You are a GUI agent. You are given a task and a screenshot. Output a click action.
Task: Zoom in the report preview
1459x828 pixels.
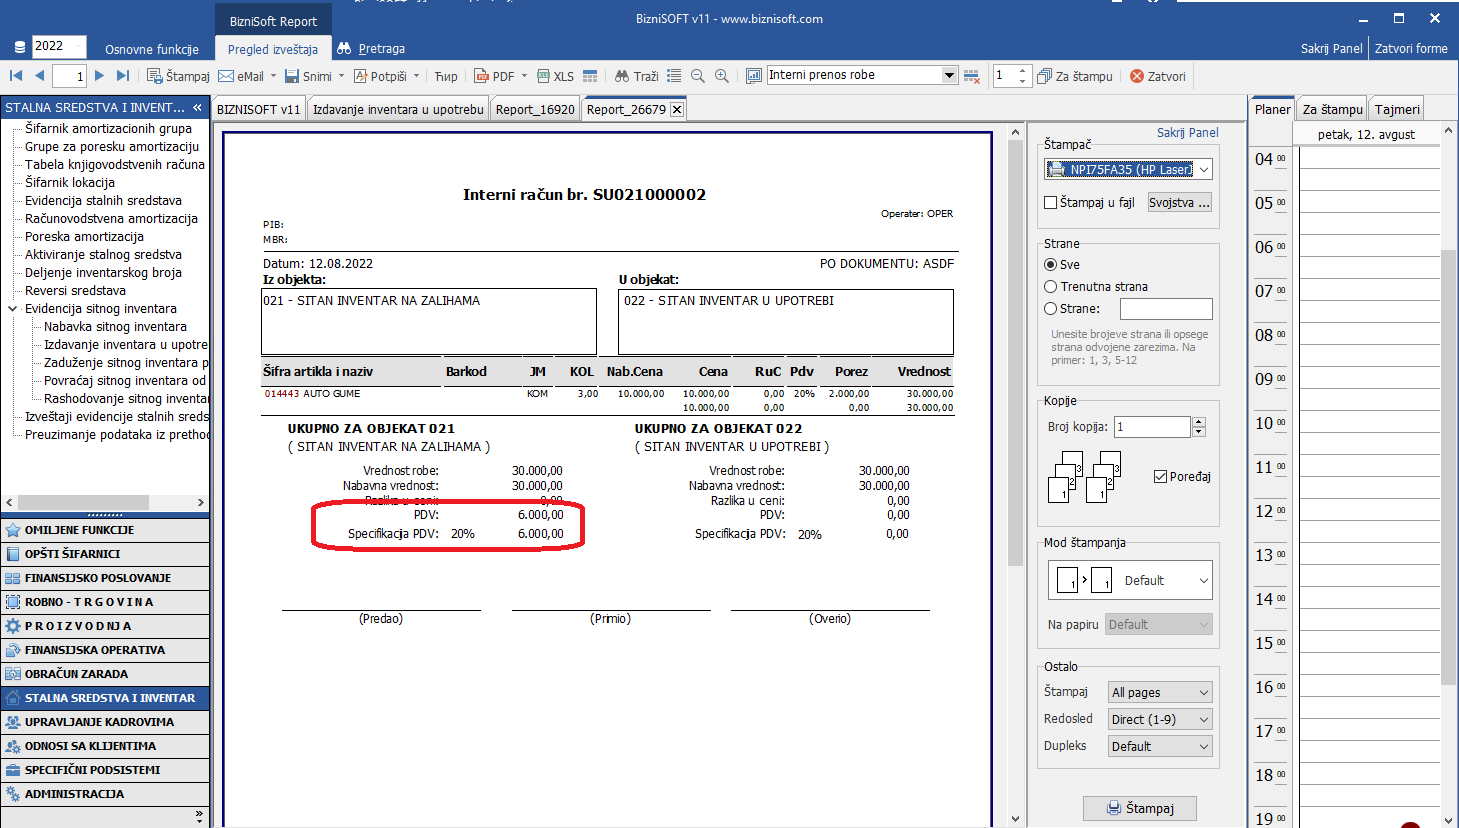pos(722,76)
